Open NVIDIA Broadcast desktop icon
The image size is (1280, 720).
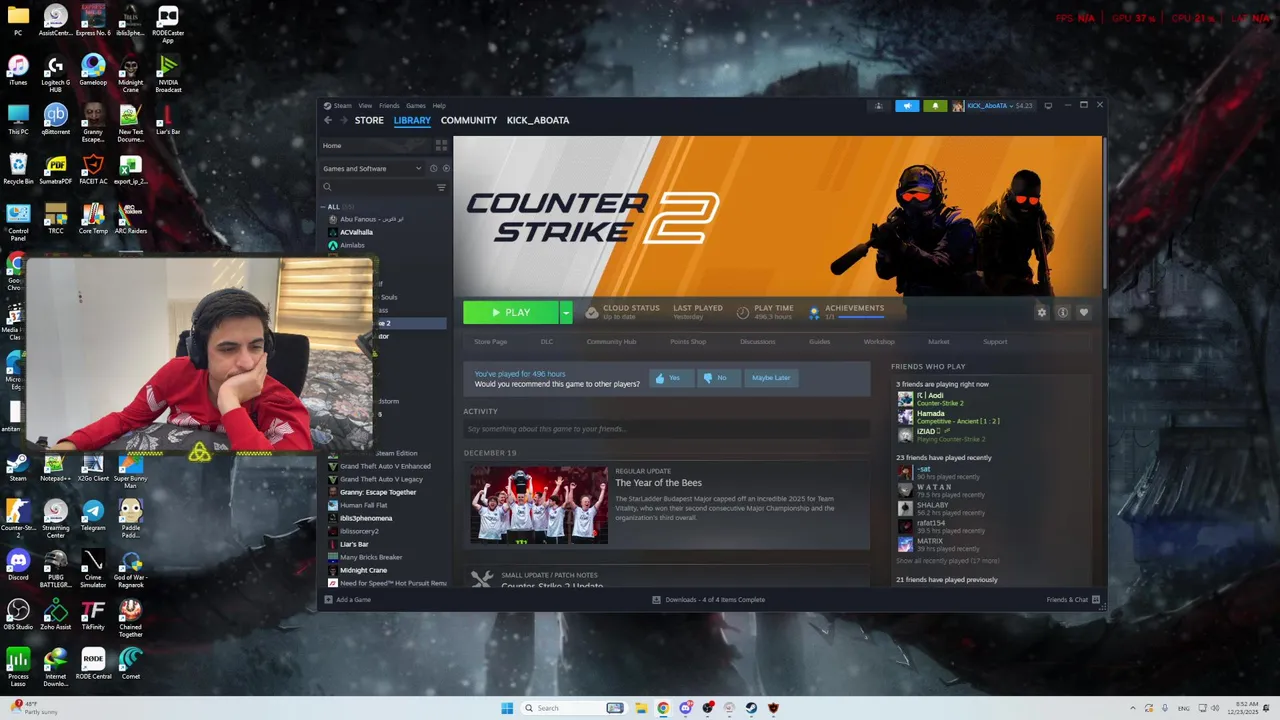pyautogui.click(x=168, y=74)
